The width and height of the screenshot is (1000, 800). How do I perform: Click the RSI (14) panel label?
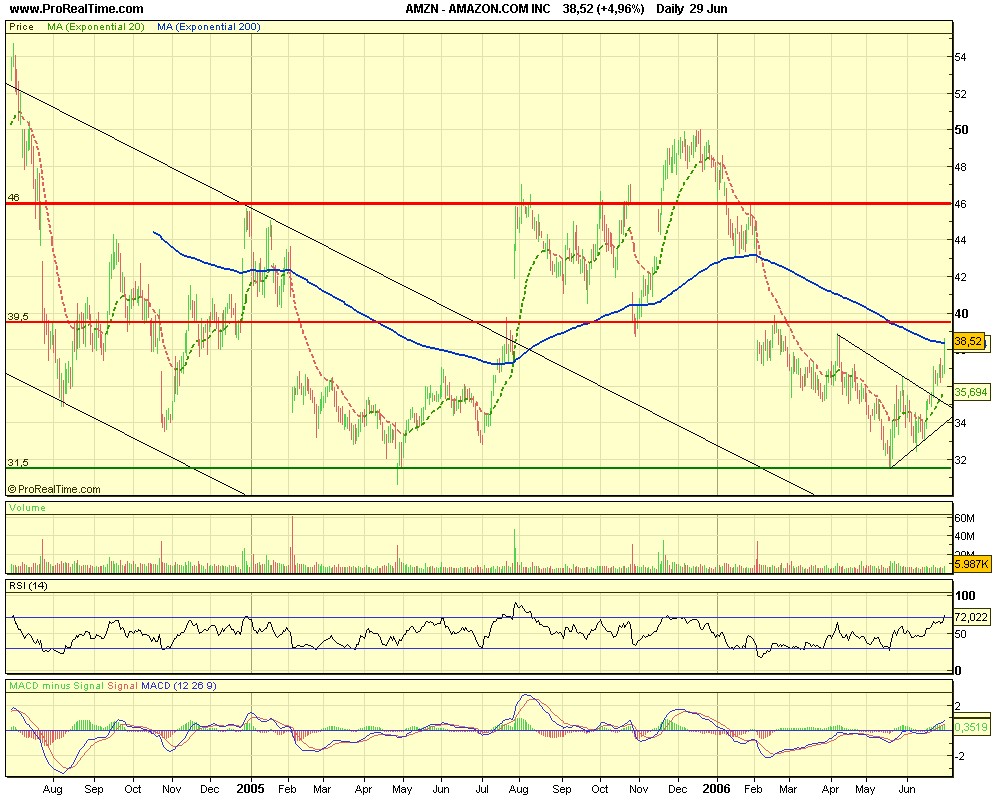click(x=28, y=586)
